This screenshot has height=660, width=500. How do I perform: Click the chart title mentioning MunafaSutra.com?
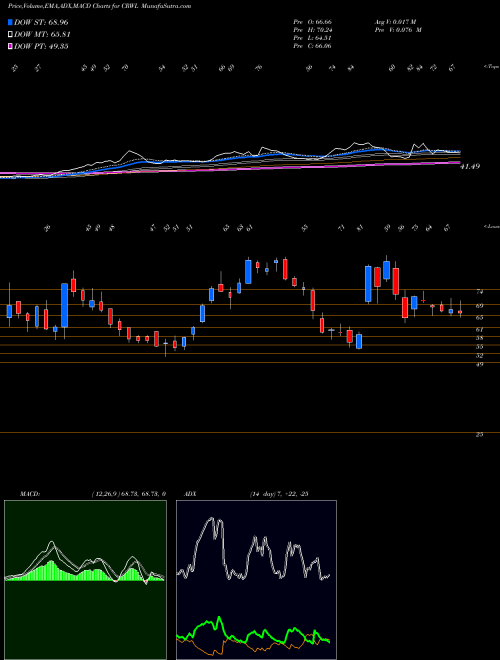coord(99,6)
